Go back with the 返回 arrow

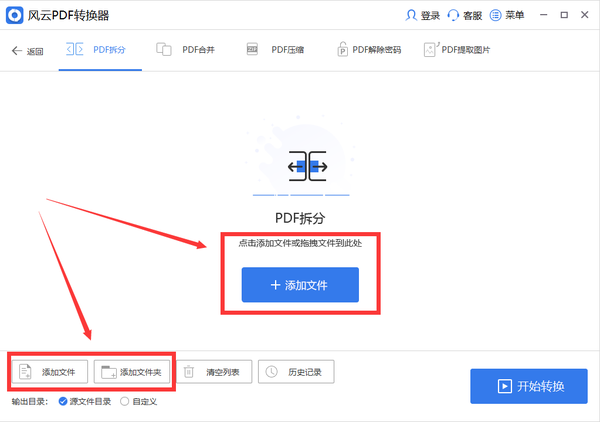[x=27, y=51]
